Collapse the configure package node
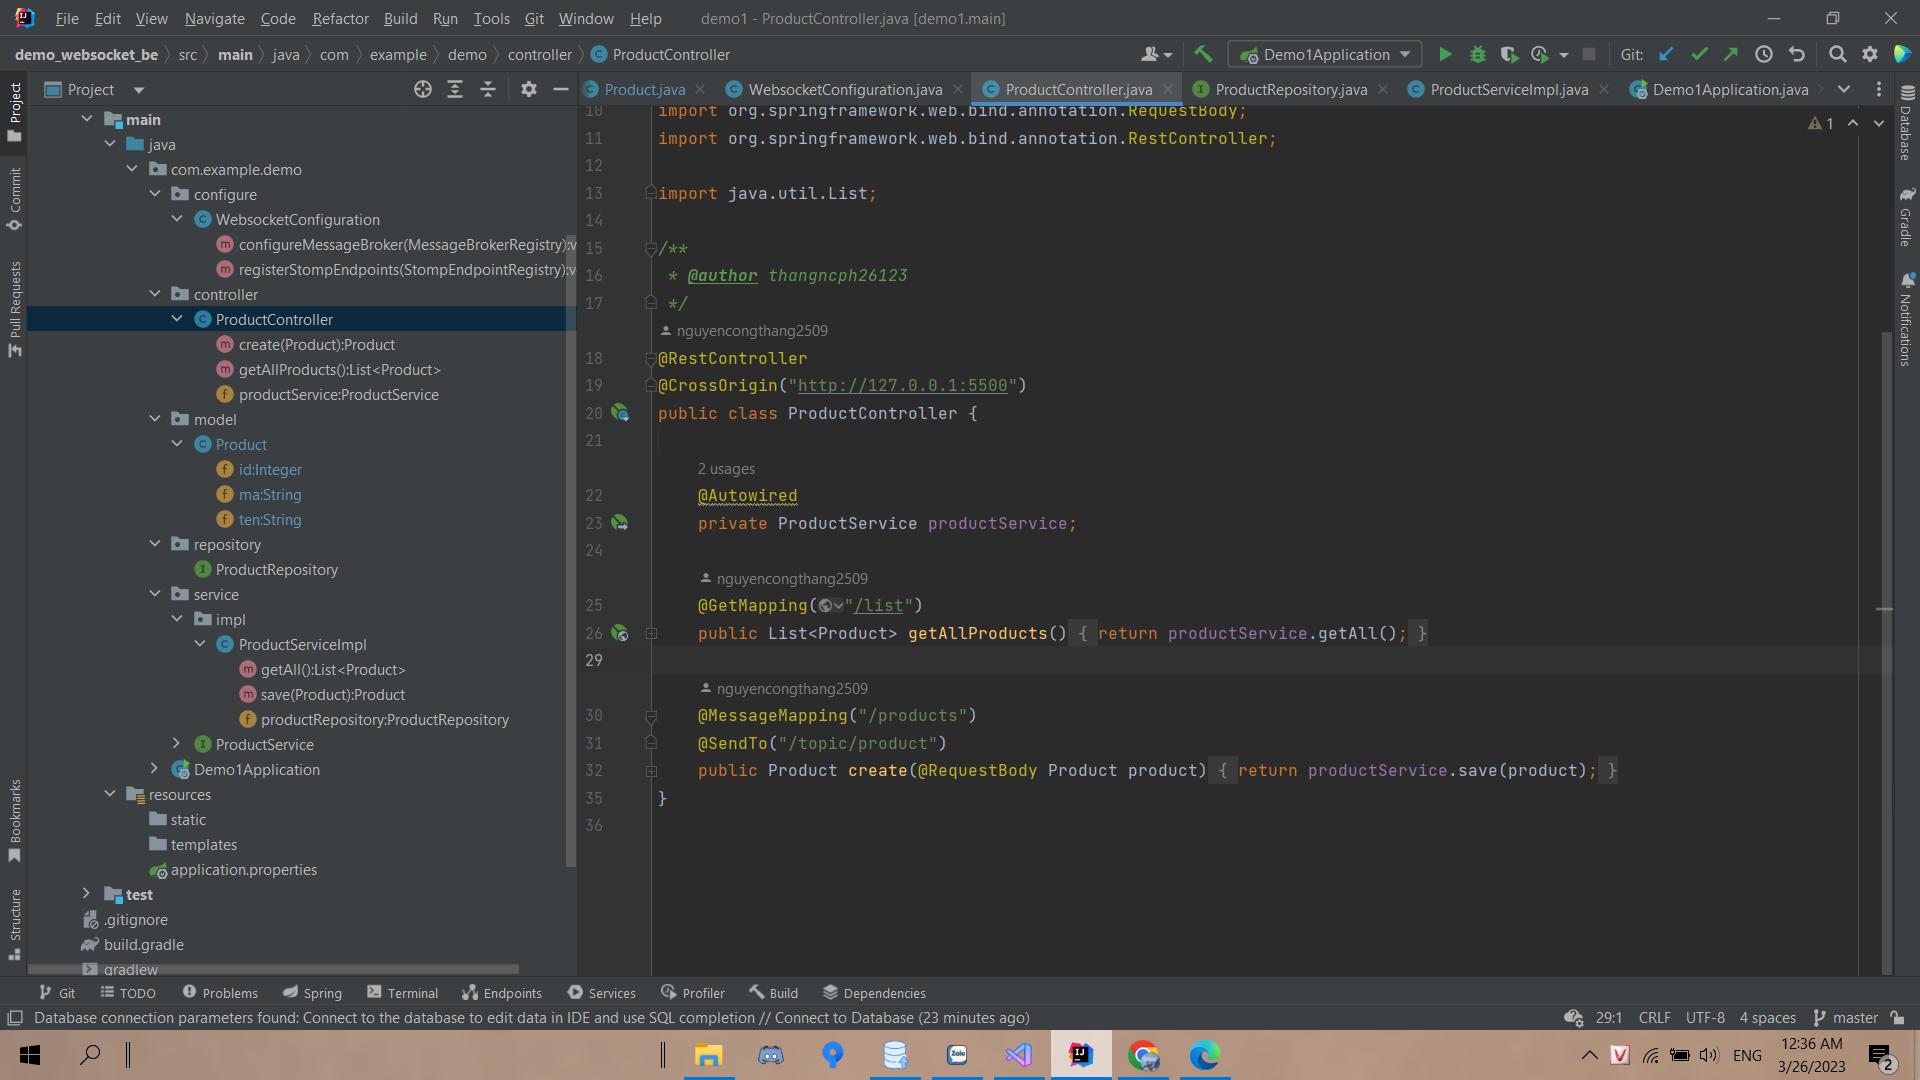Viewport: 1920px width, 1080px height. pos(155,194)
